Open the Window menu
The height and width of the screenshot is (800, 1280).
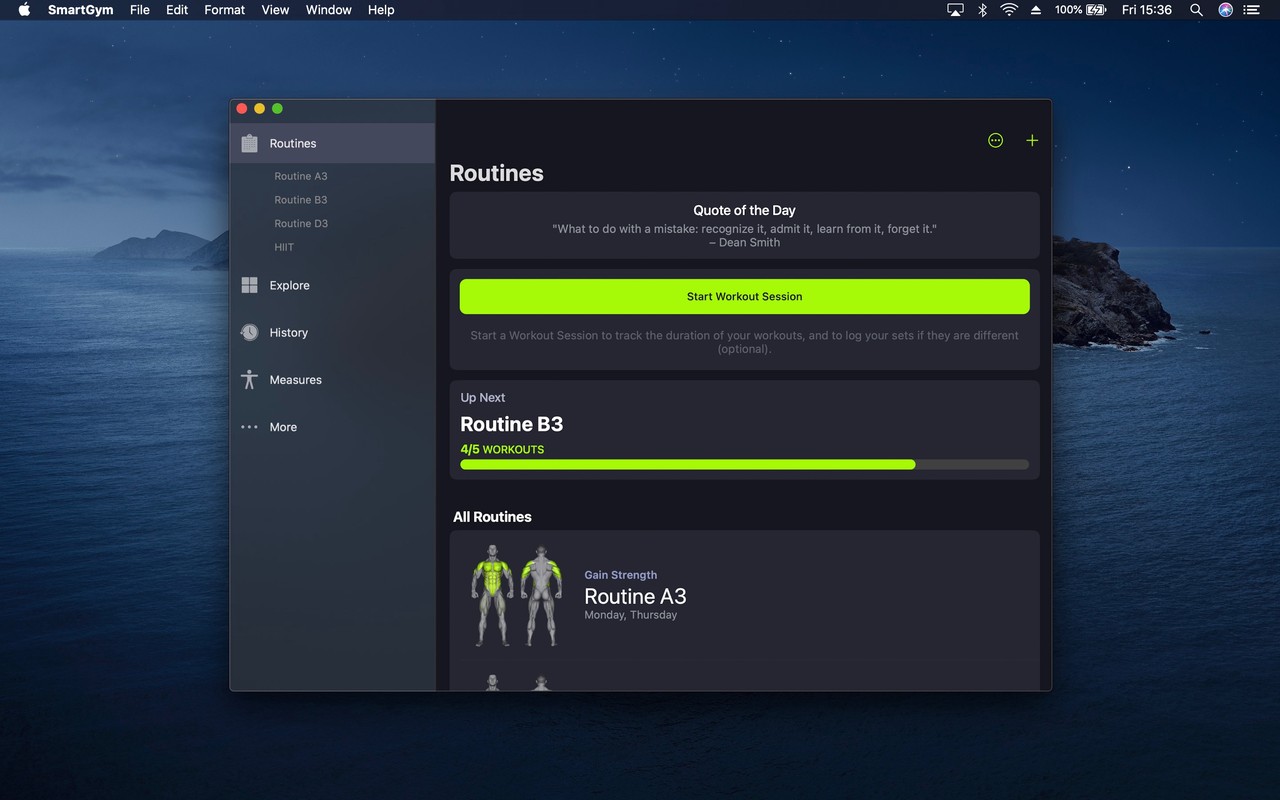tap(328, 10)
